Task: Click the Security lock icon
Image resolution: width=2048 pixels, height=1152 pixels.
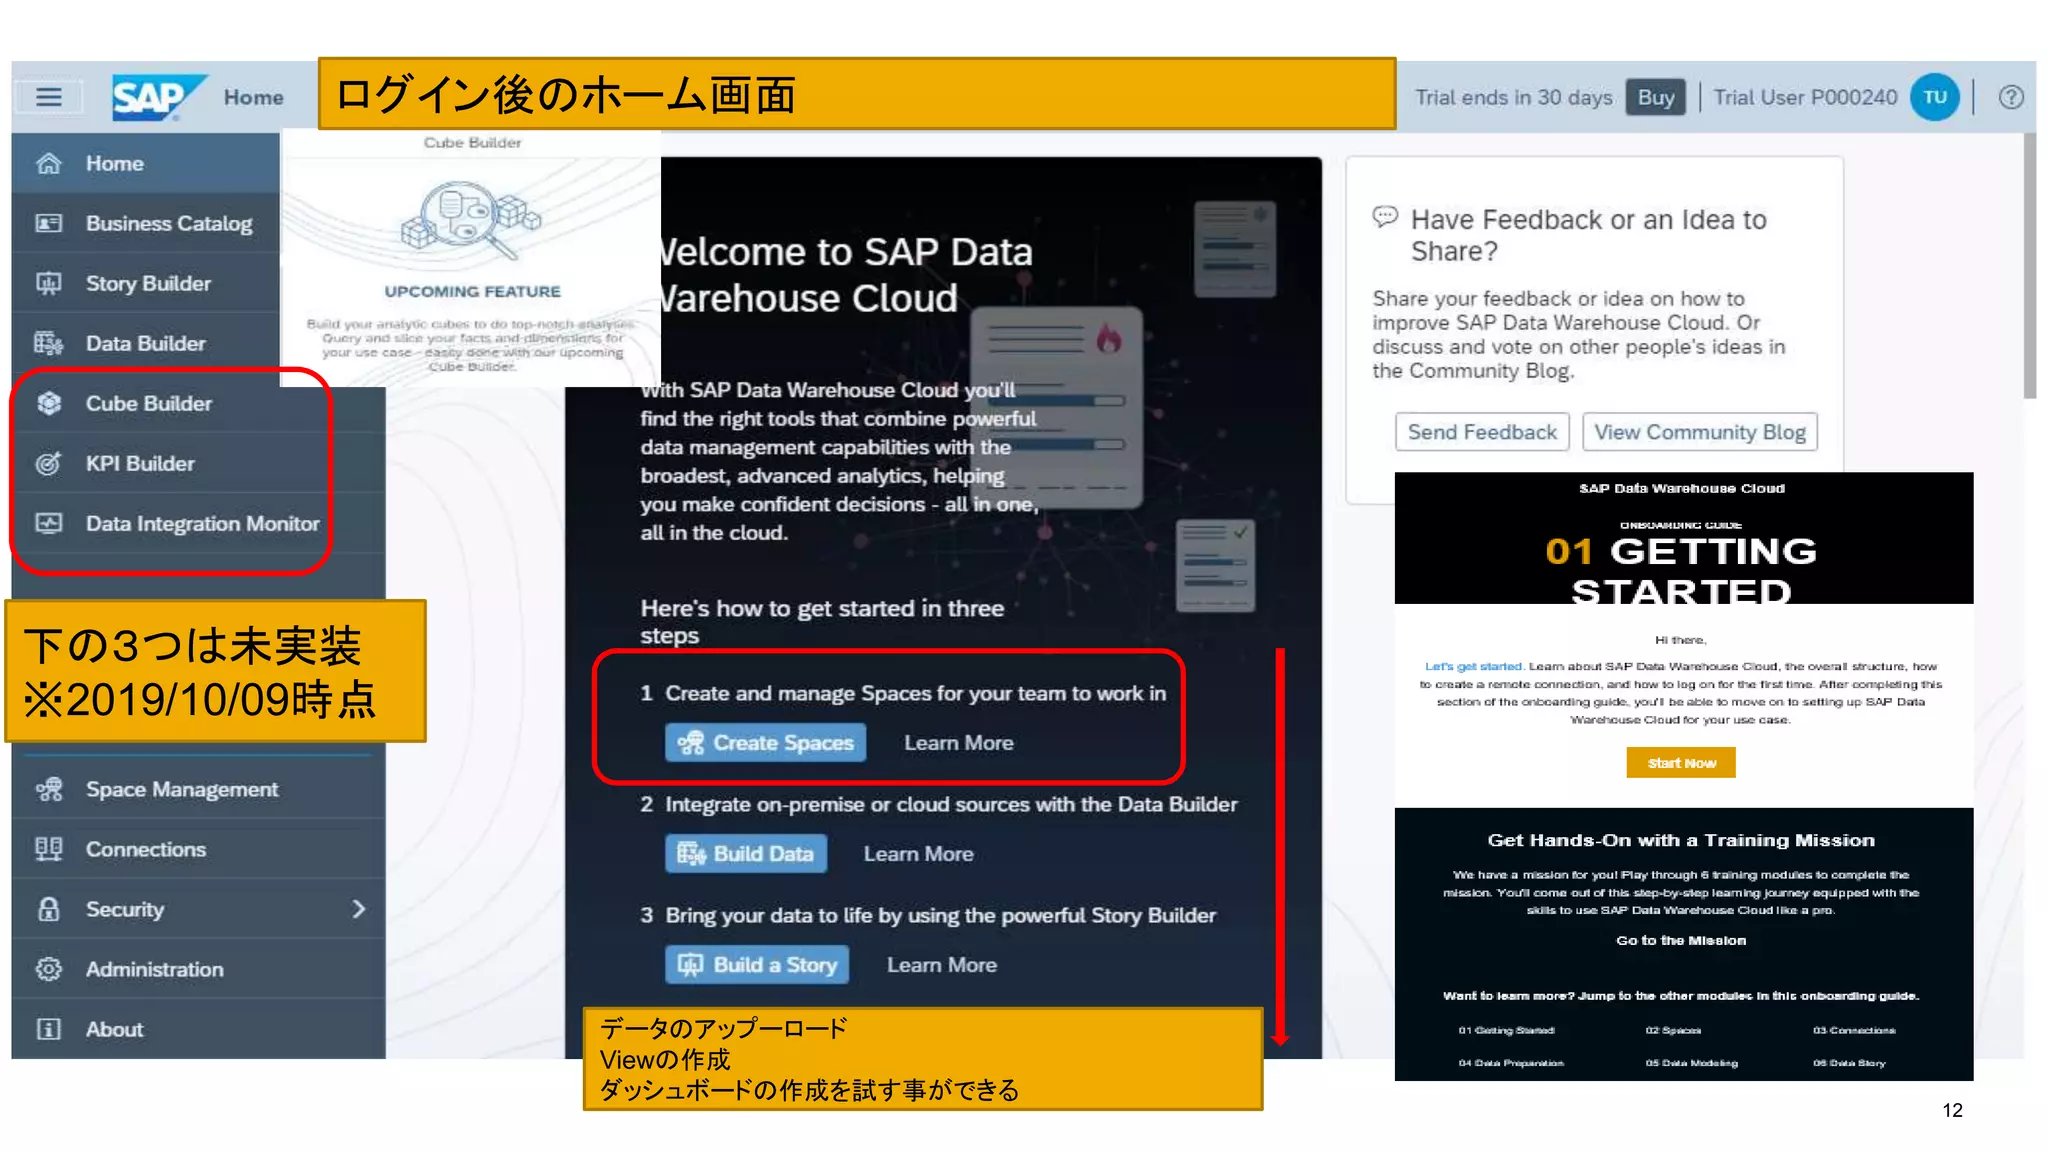Action: point(48,909)
